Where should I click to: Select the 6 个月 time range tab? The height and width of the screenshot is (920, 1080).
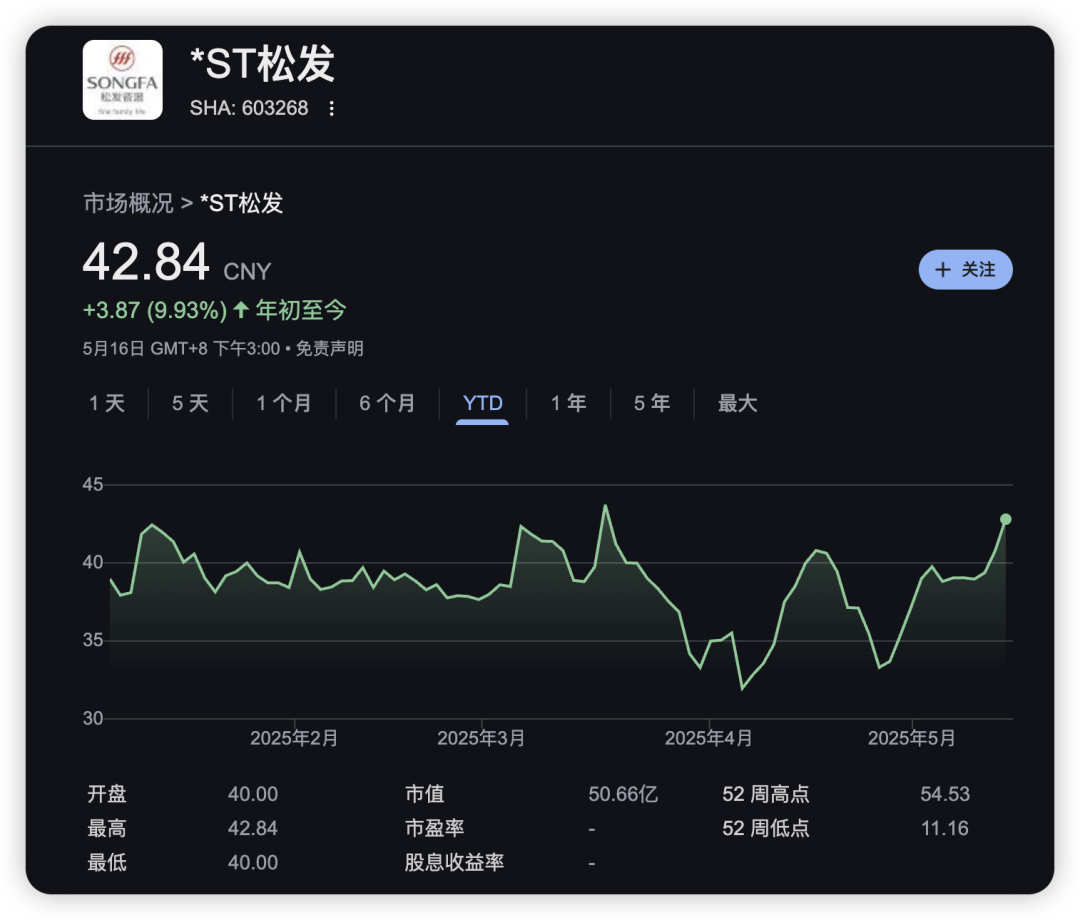click(387, 403)
